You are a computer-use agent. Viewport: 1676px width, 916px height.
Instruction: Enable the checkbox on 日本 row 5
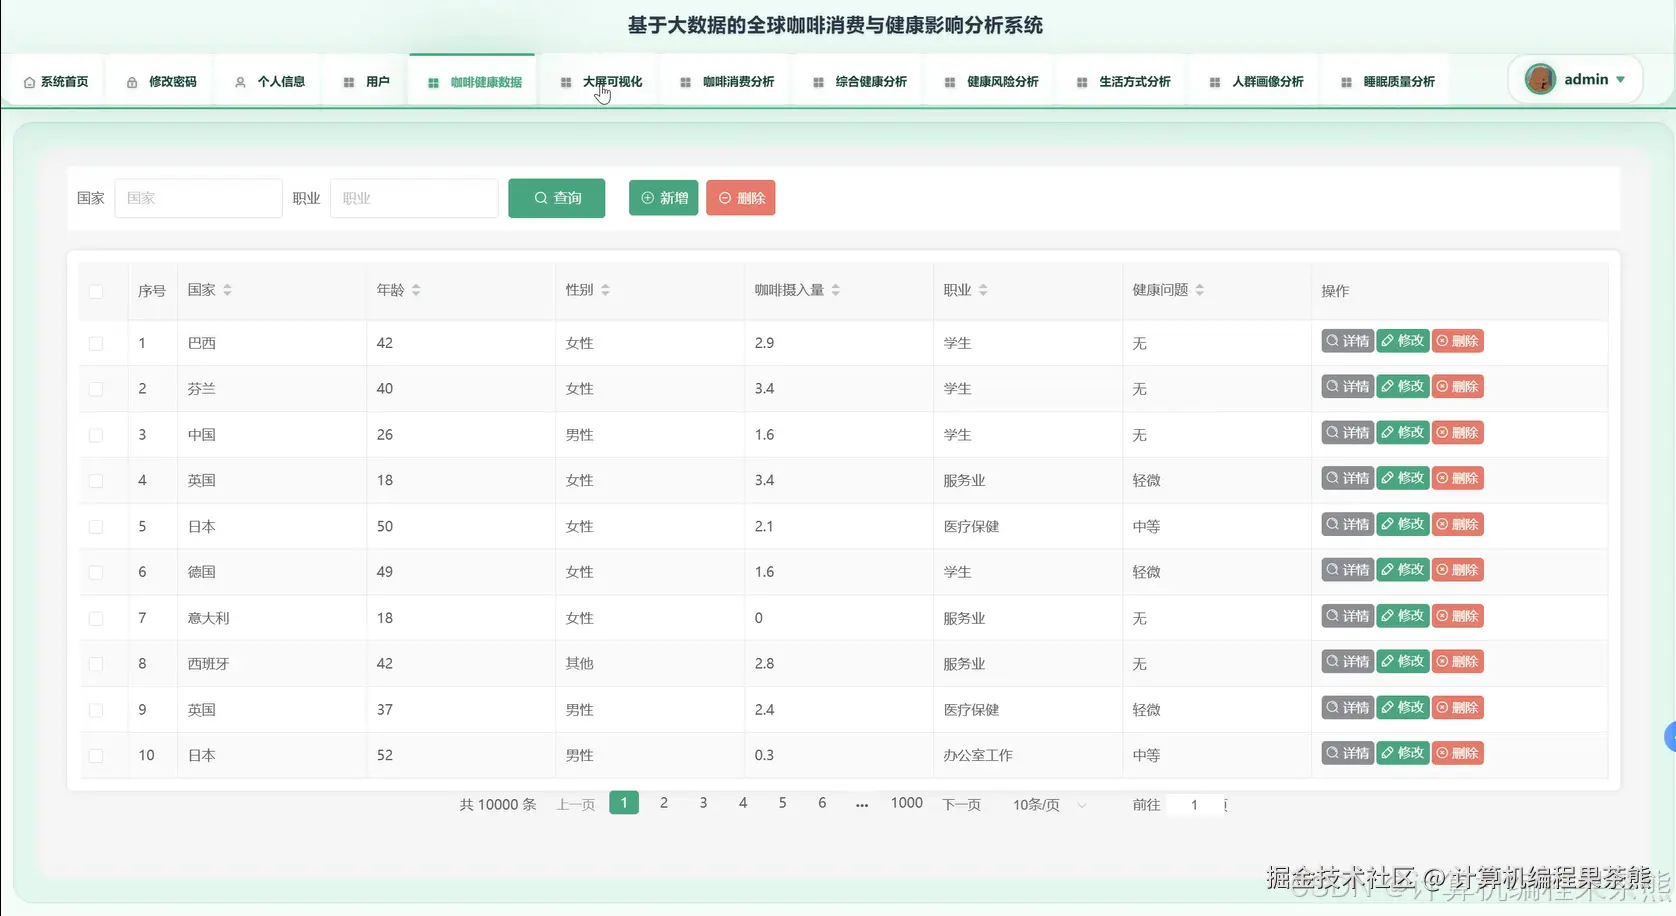pyautogui.click(x=96, y=526)
